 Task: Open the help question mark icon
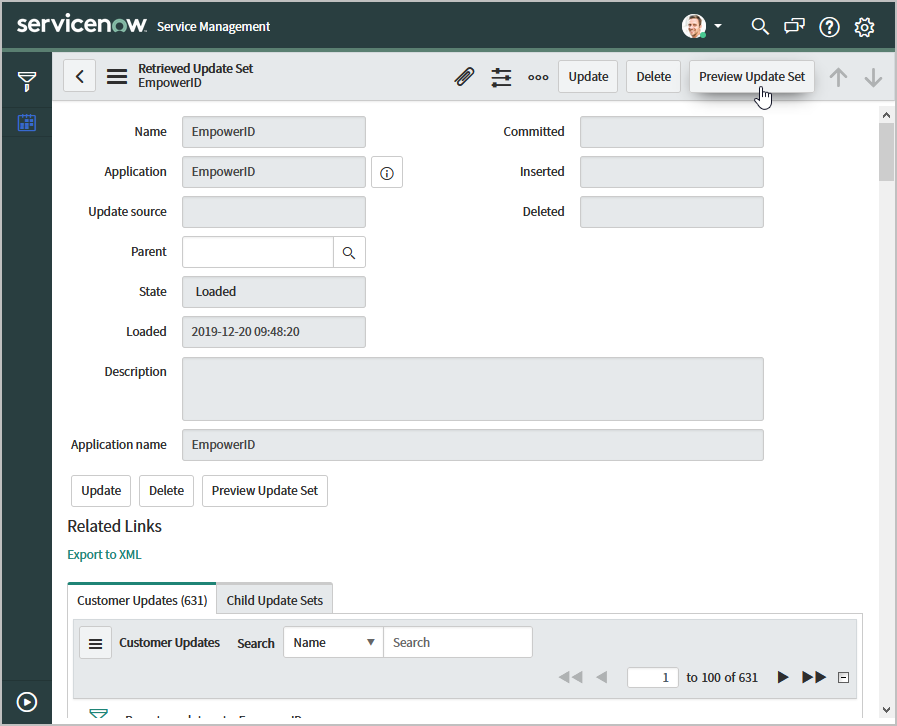click(829, 27)
